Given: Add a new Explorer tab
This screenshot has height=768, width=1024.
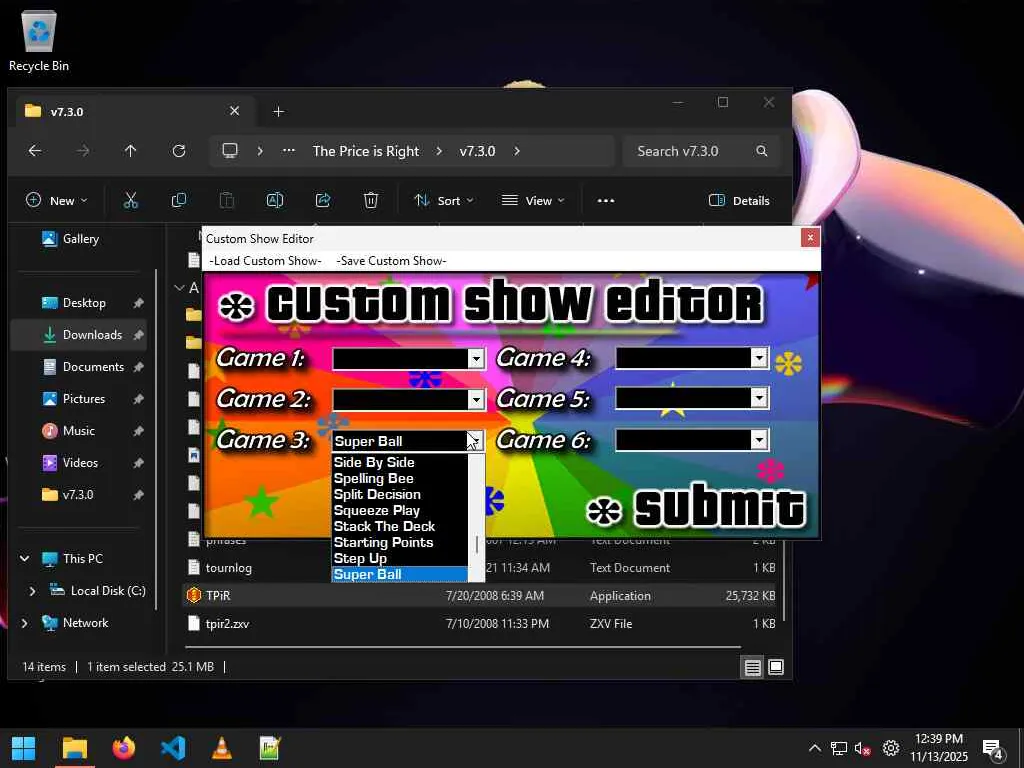Looking at the screenshot, I should tap(279, 112).
